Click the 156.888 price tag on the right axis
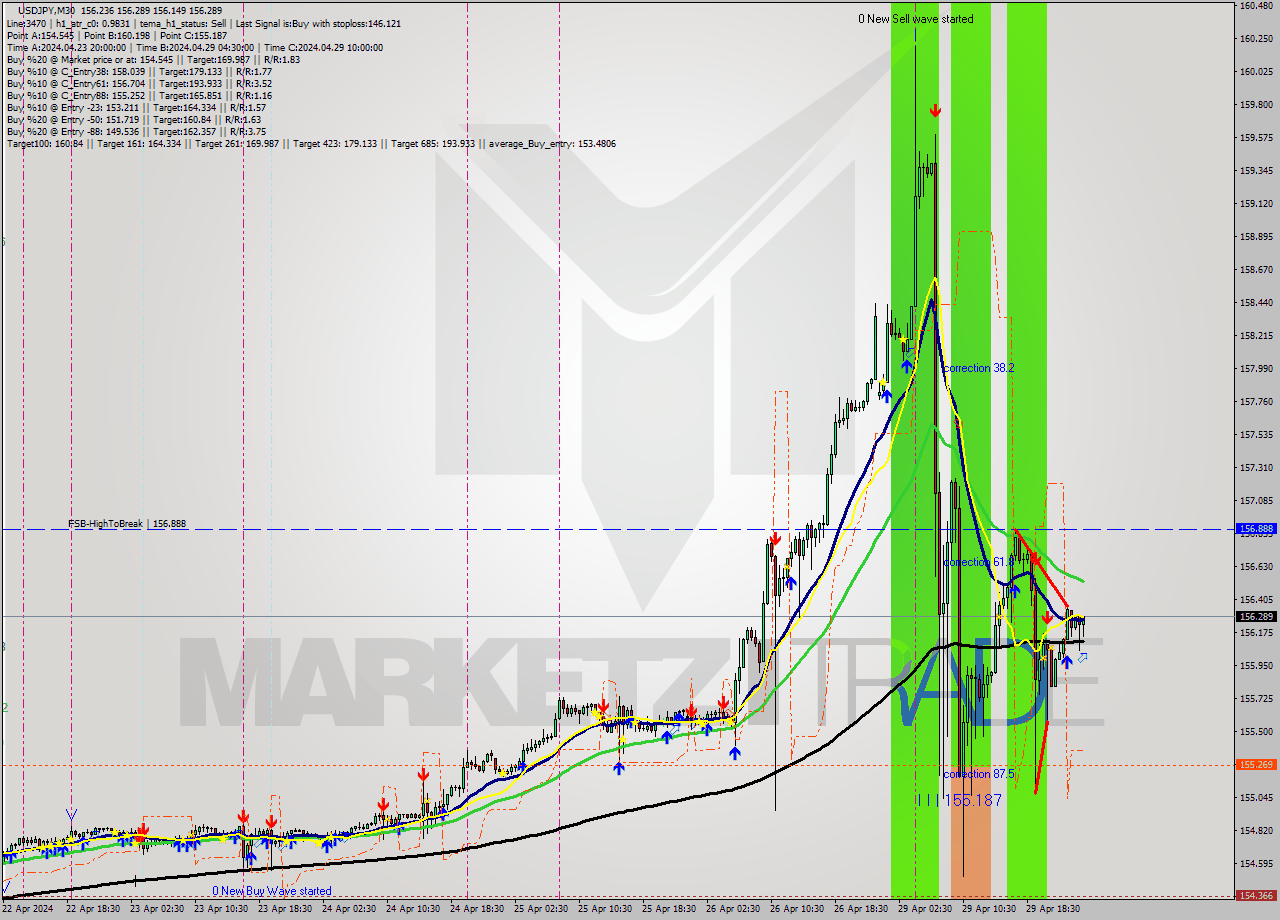 tap(1256, 528)
